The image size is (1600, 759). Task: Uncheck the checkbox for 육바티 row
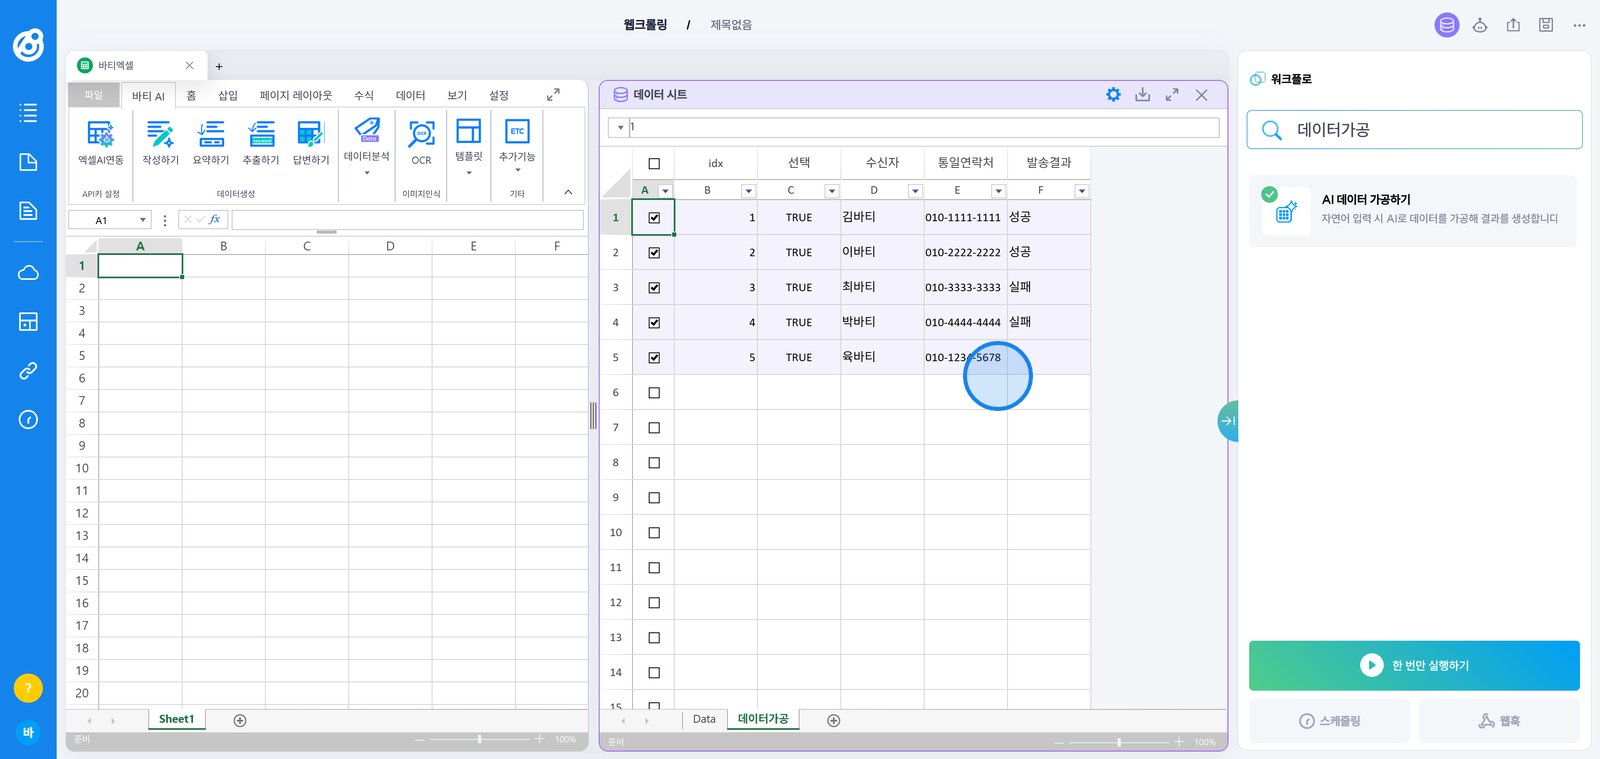(x=654, y=357)
